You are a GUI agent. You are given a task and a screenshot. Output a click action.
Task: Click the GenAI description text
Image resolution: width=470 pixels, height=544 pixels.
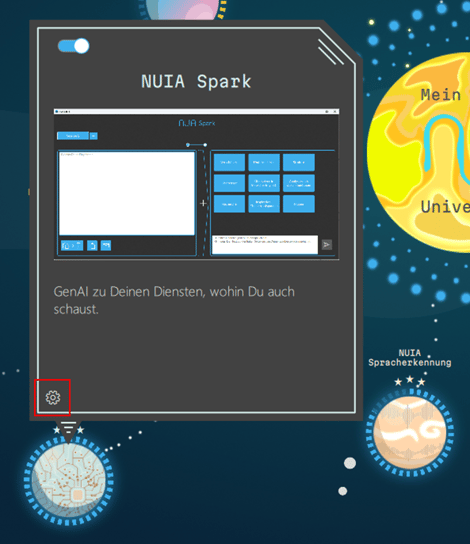174,300
